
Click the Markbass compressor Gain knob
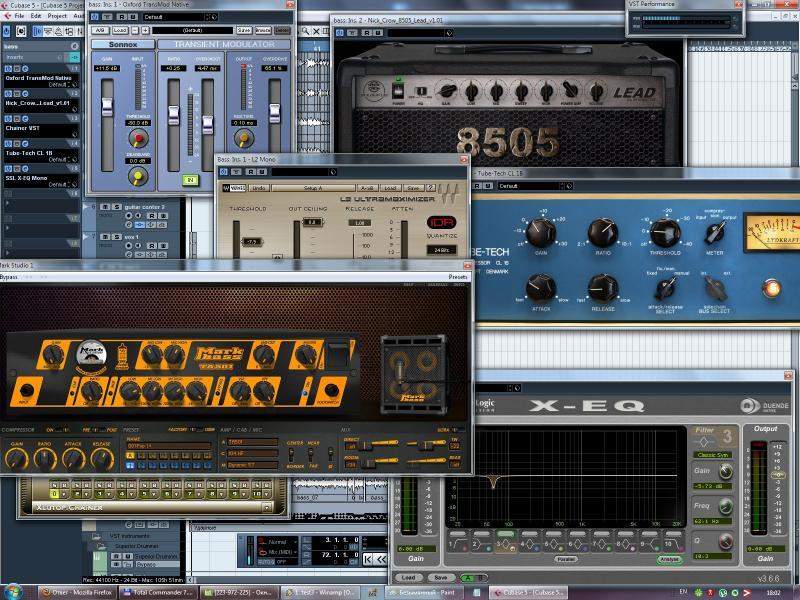(17, 458)
